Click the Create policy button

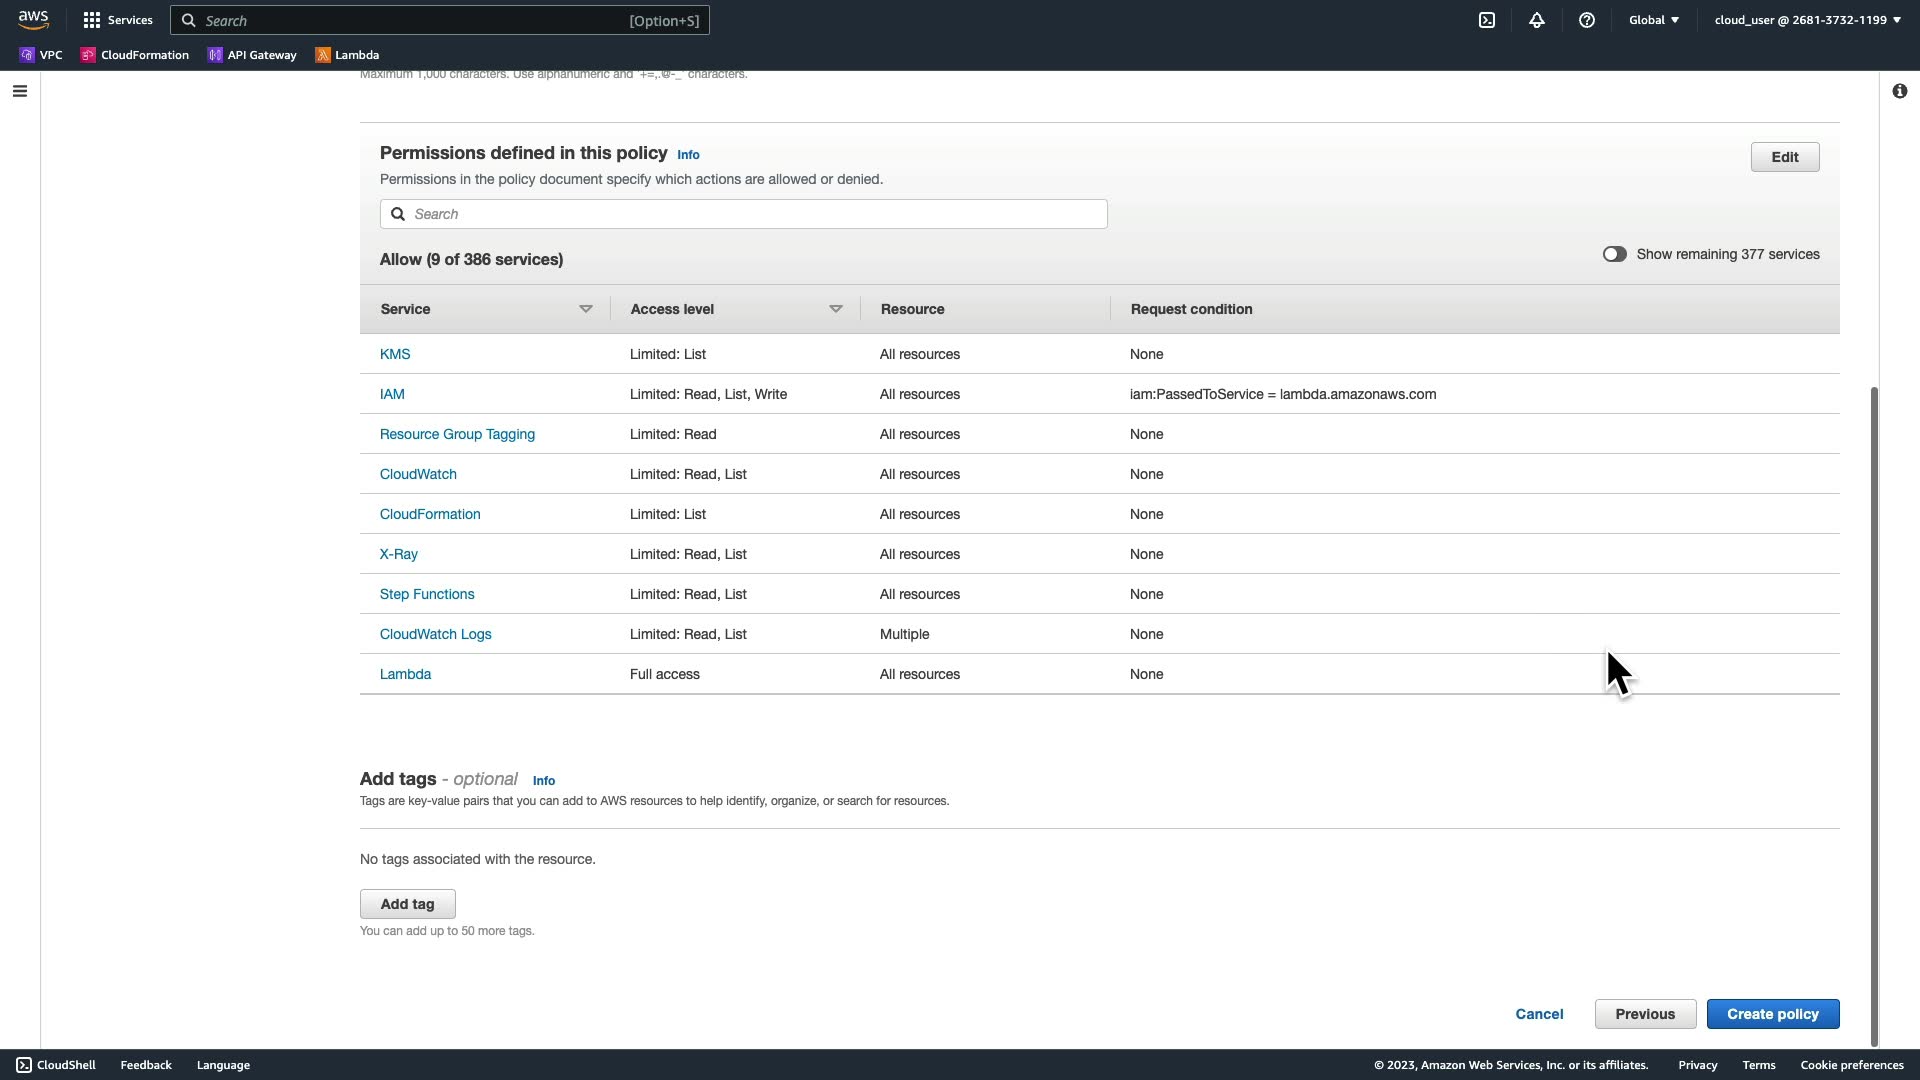pos(1772,1014)
